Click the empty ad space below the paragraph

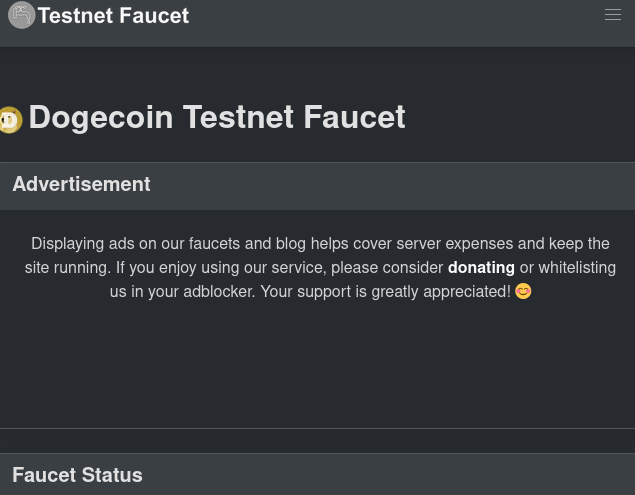point(318,365)
